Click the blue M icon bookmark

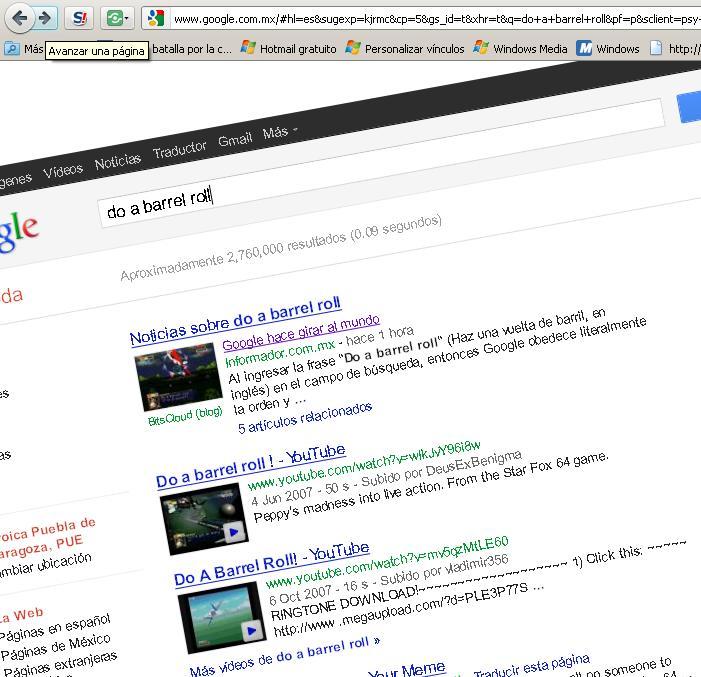pyautogui.click(x=584, y=48)
